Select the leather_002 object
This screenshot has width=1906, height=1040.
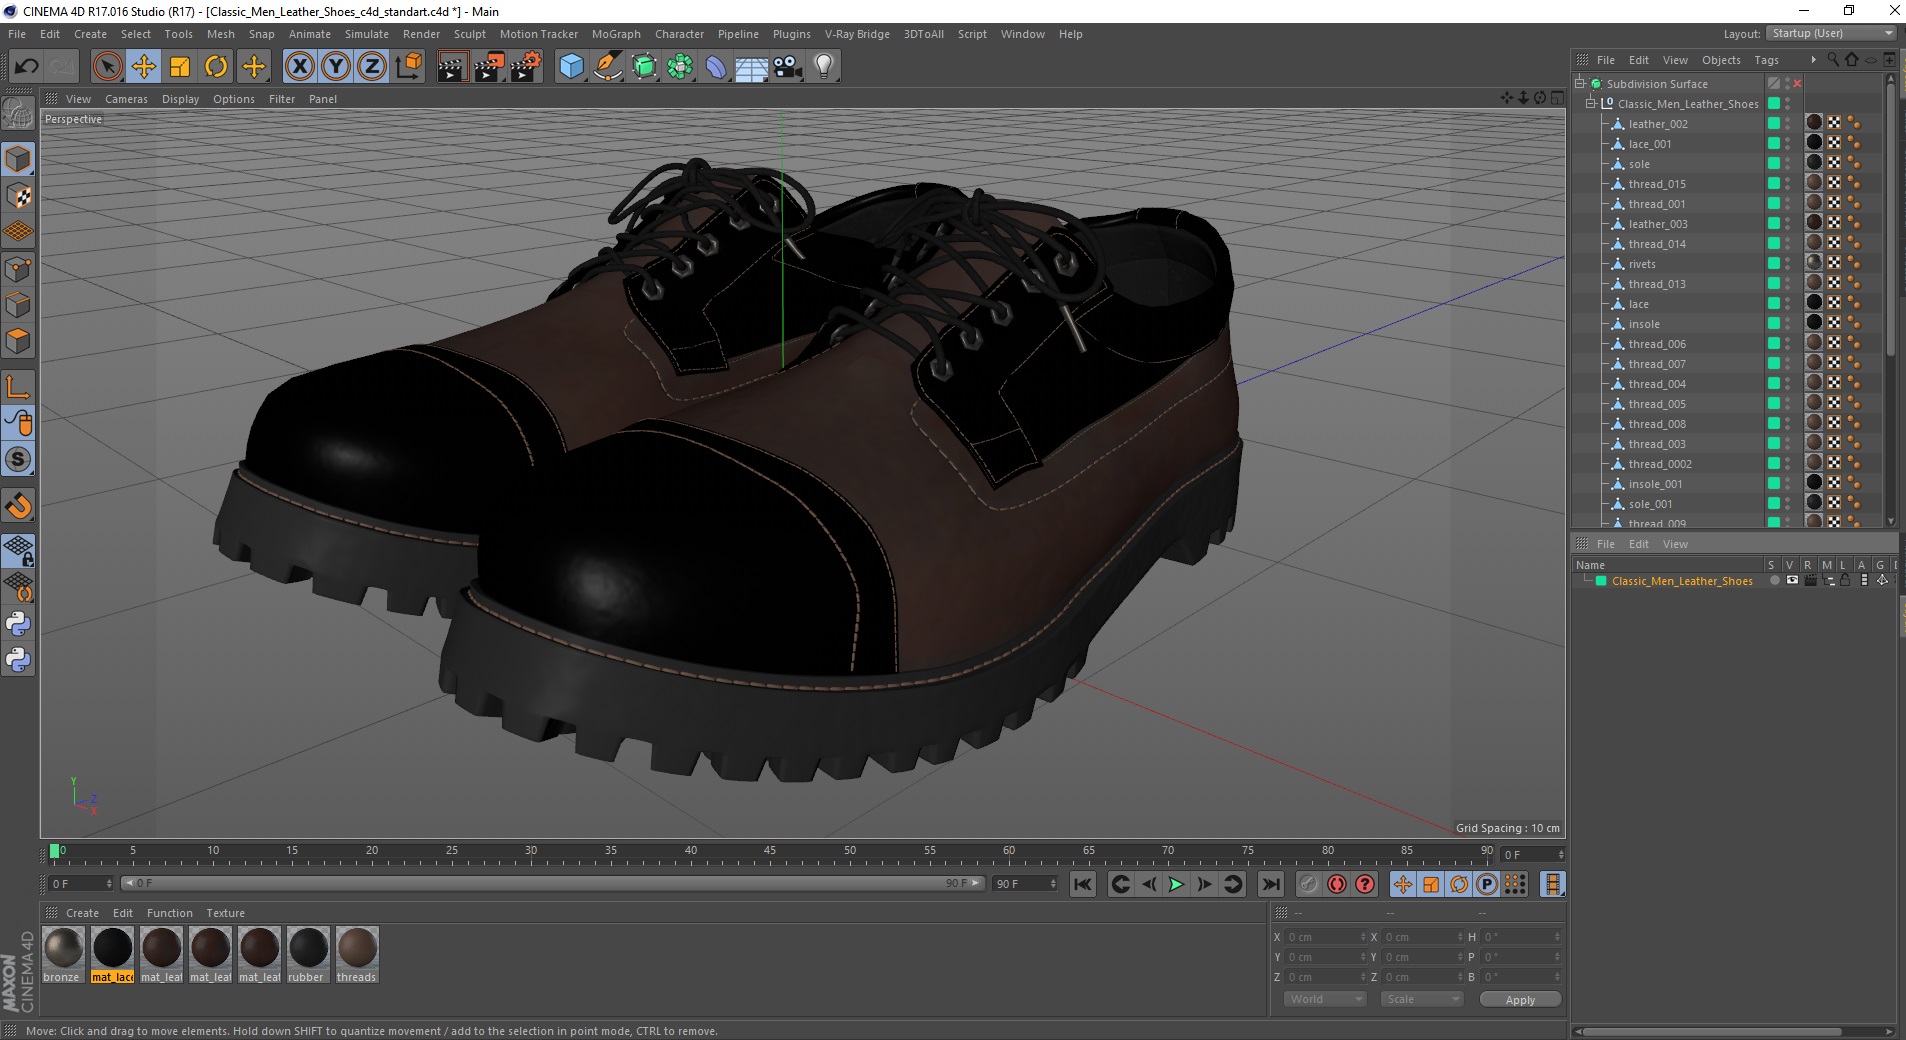(x=1657, y=124)
